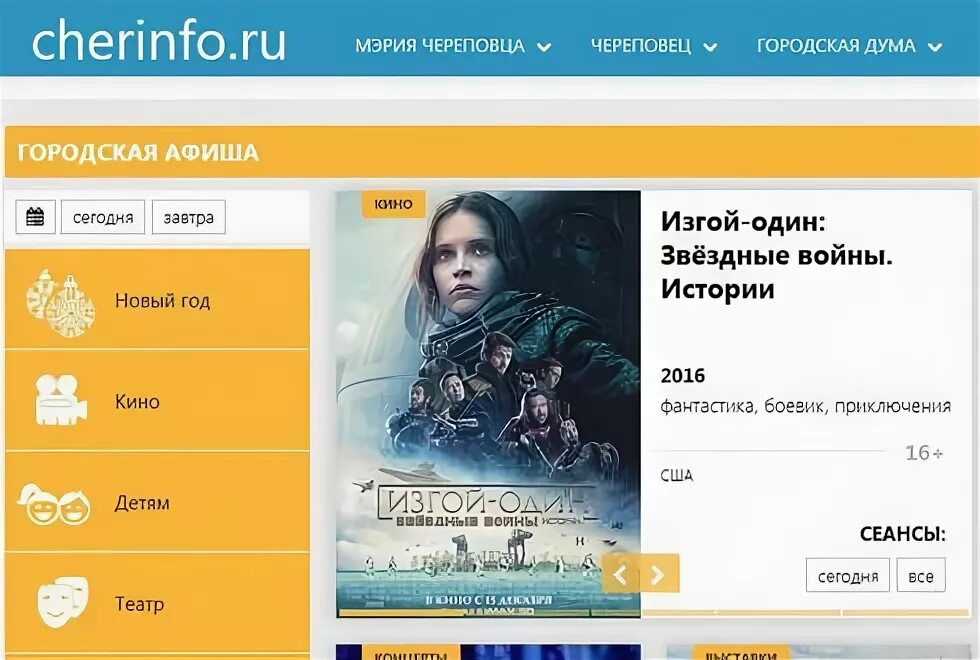Image resolution: width=980 pixels, height=660 pixels.
Task: Go to next slide arrow
Action: (x=659, y=574)
